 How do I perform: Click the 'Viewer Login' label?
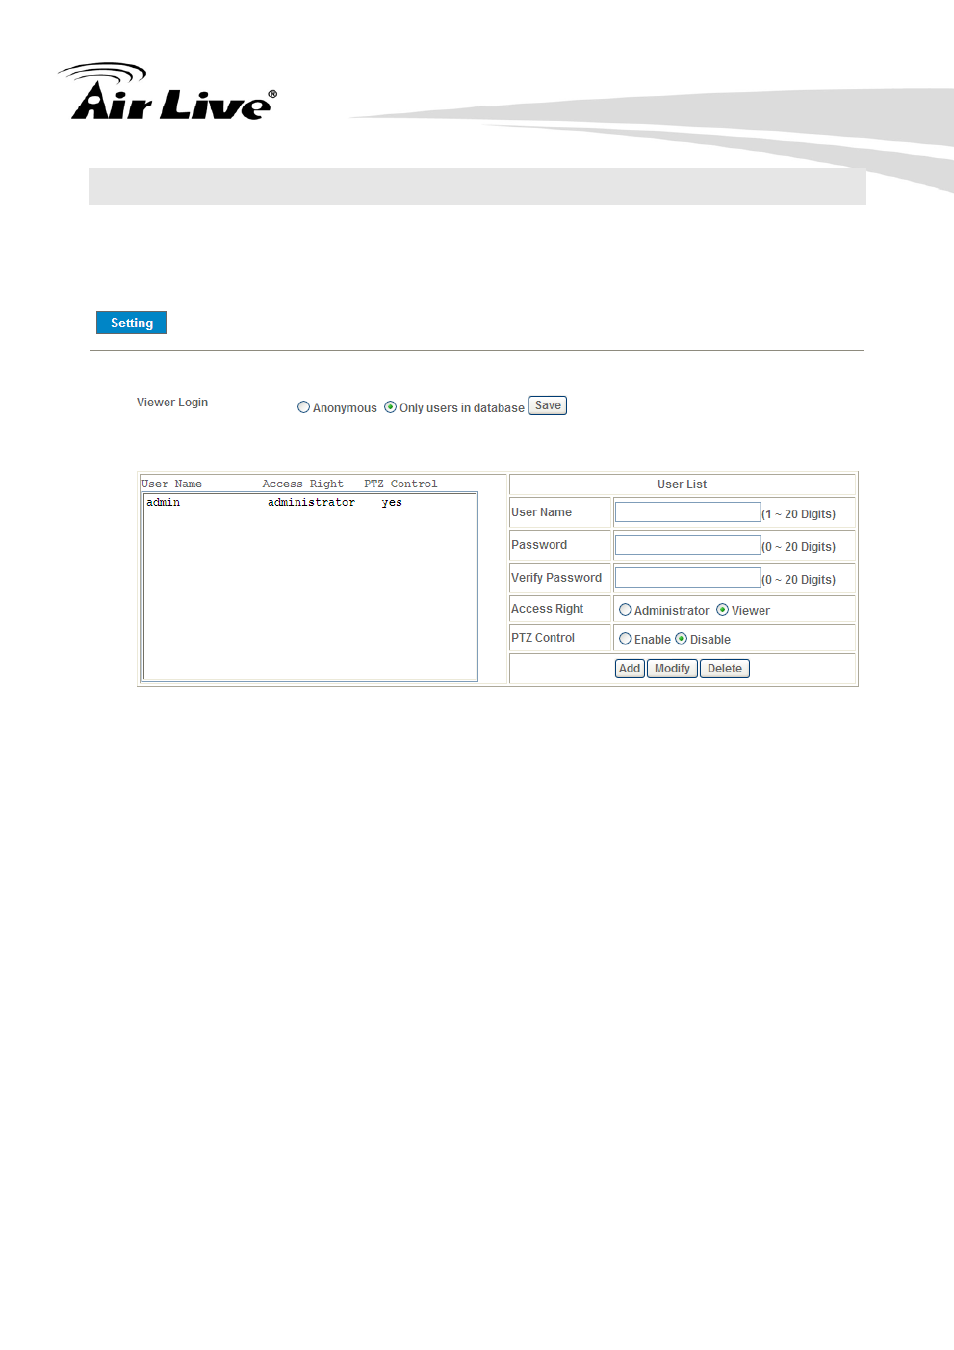tap(172, 402)
